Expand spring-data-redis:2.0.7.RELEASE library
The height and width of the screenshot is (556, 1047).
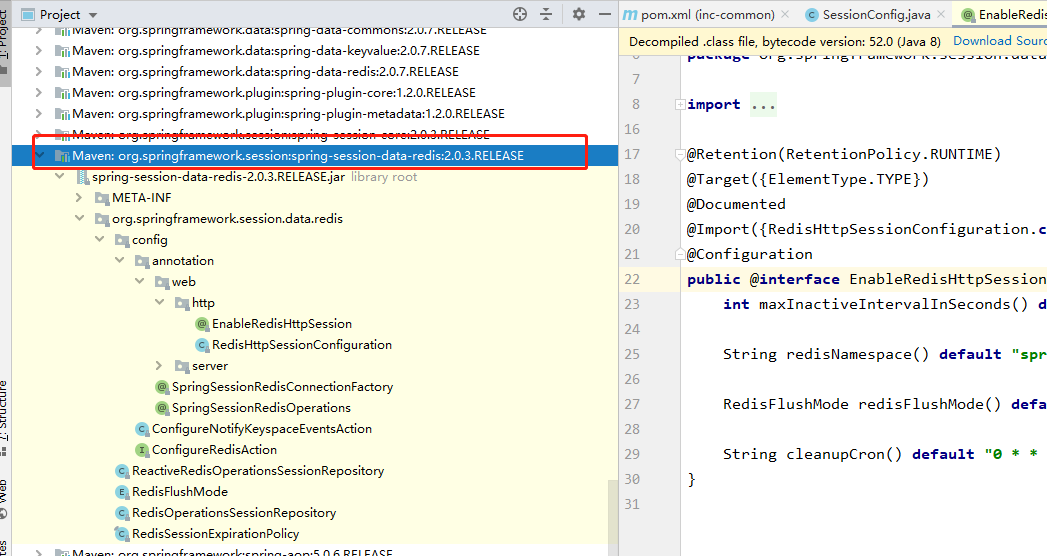(39, 71)
